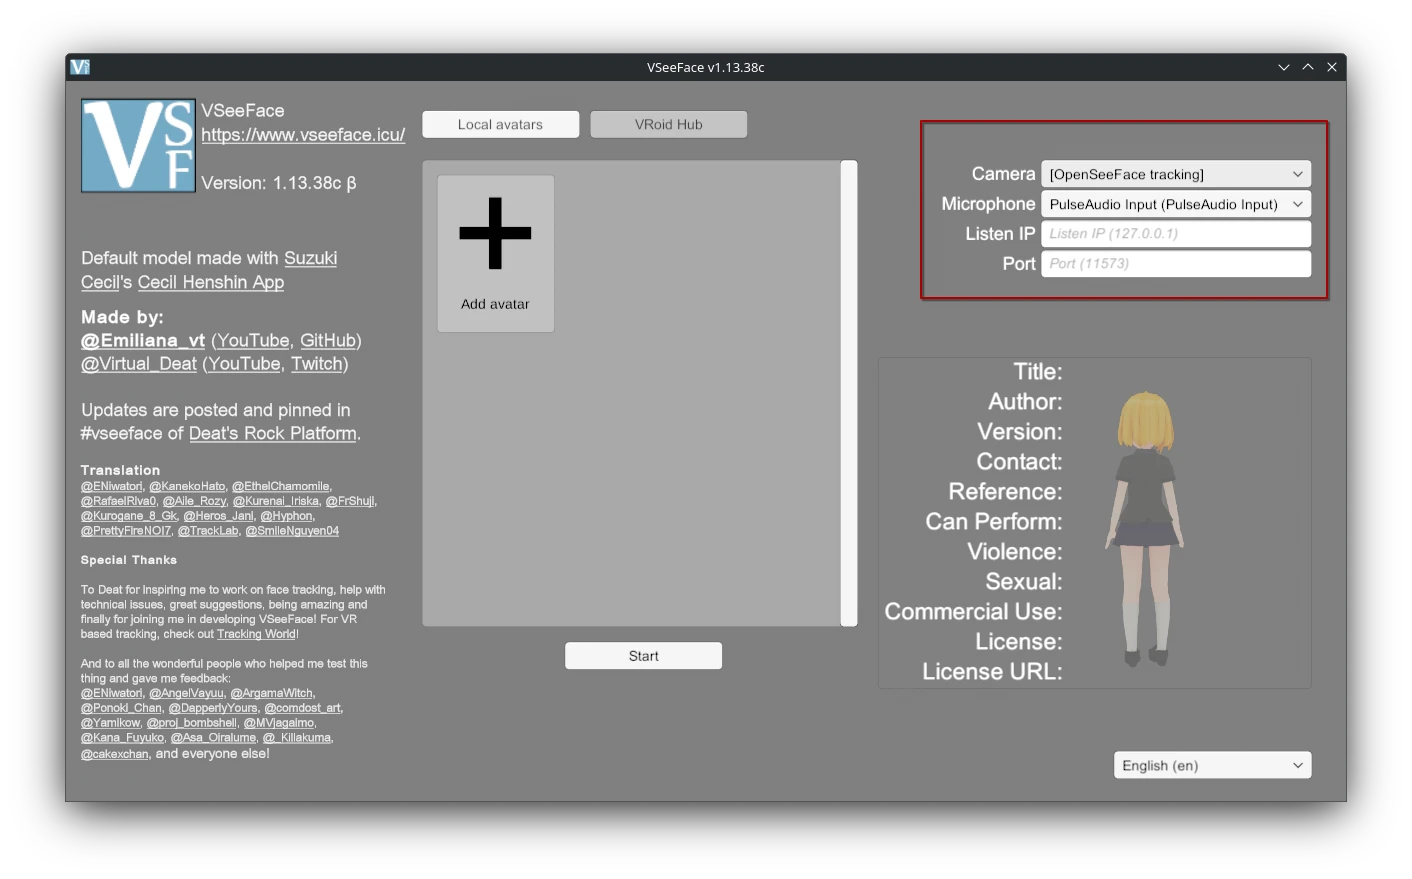The height and width of the screenshot is (879, 1412).
Task: Open the @DapperlyYours link
Action: coord(213,708)
